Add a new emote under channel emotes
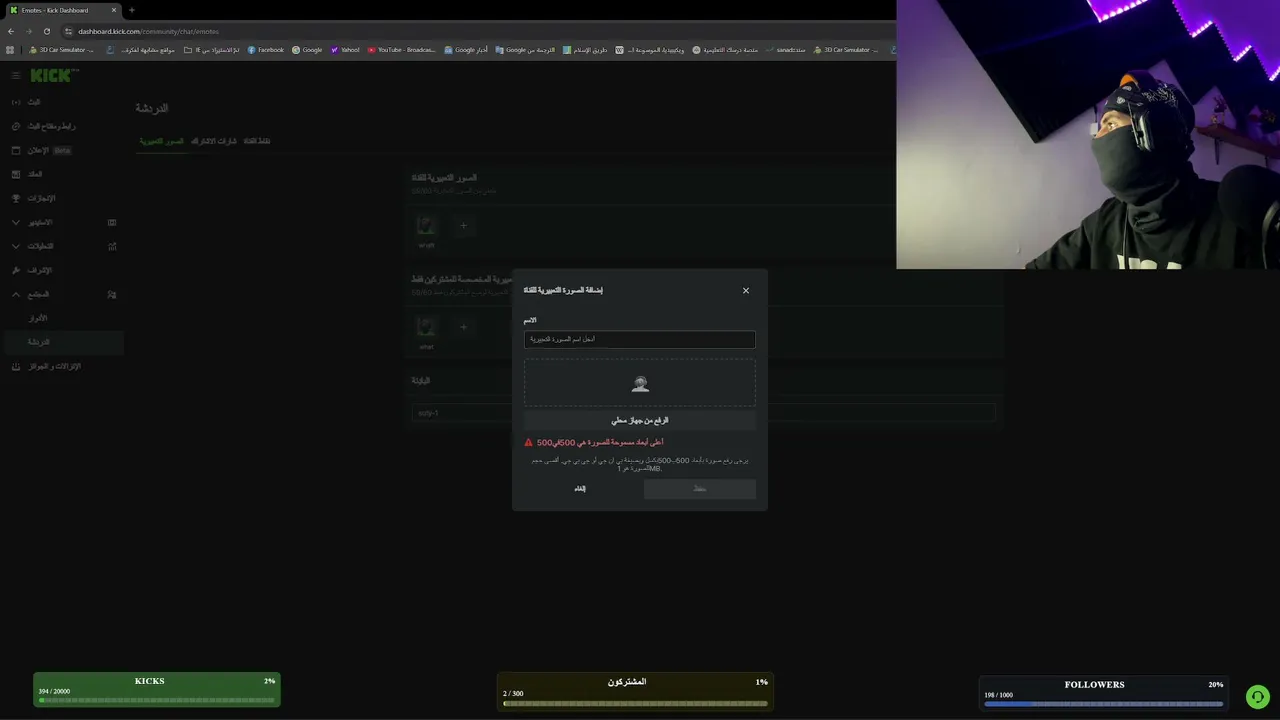This screenshot has width=1280, height=720. [x=463, y=226]
